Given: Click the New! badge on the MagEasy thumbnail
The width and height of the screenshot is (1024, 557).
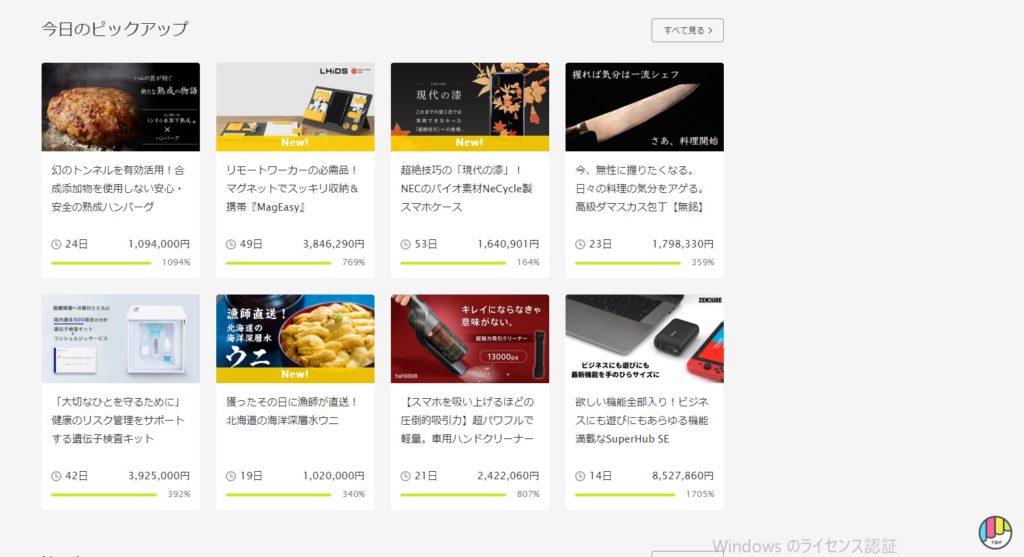Looking at the screenshot, I should (295, 142).
